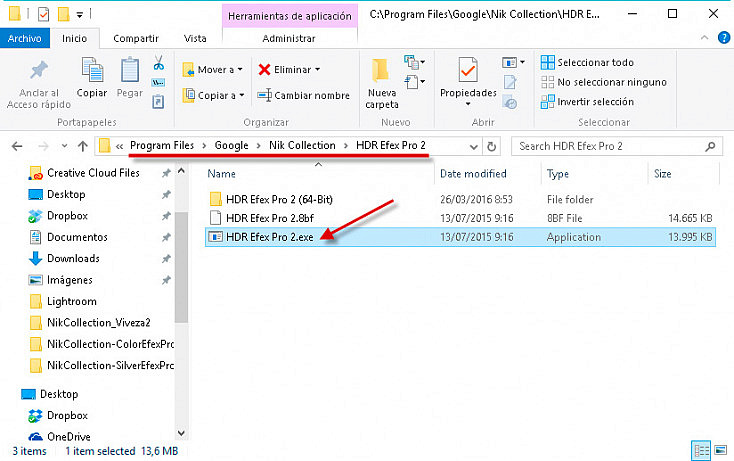Click the Pegar paste button
The image size is (734, 461).
(x=130, y=78)
